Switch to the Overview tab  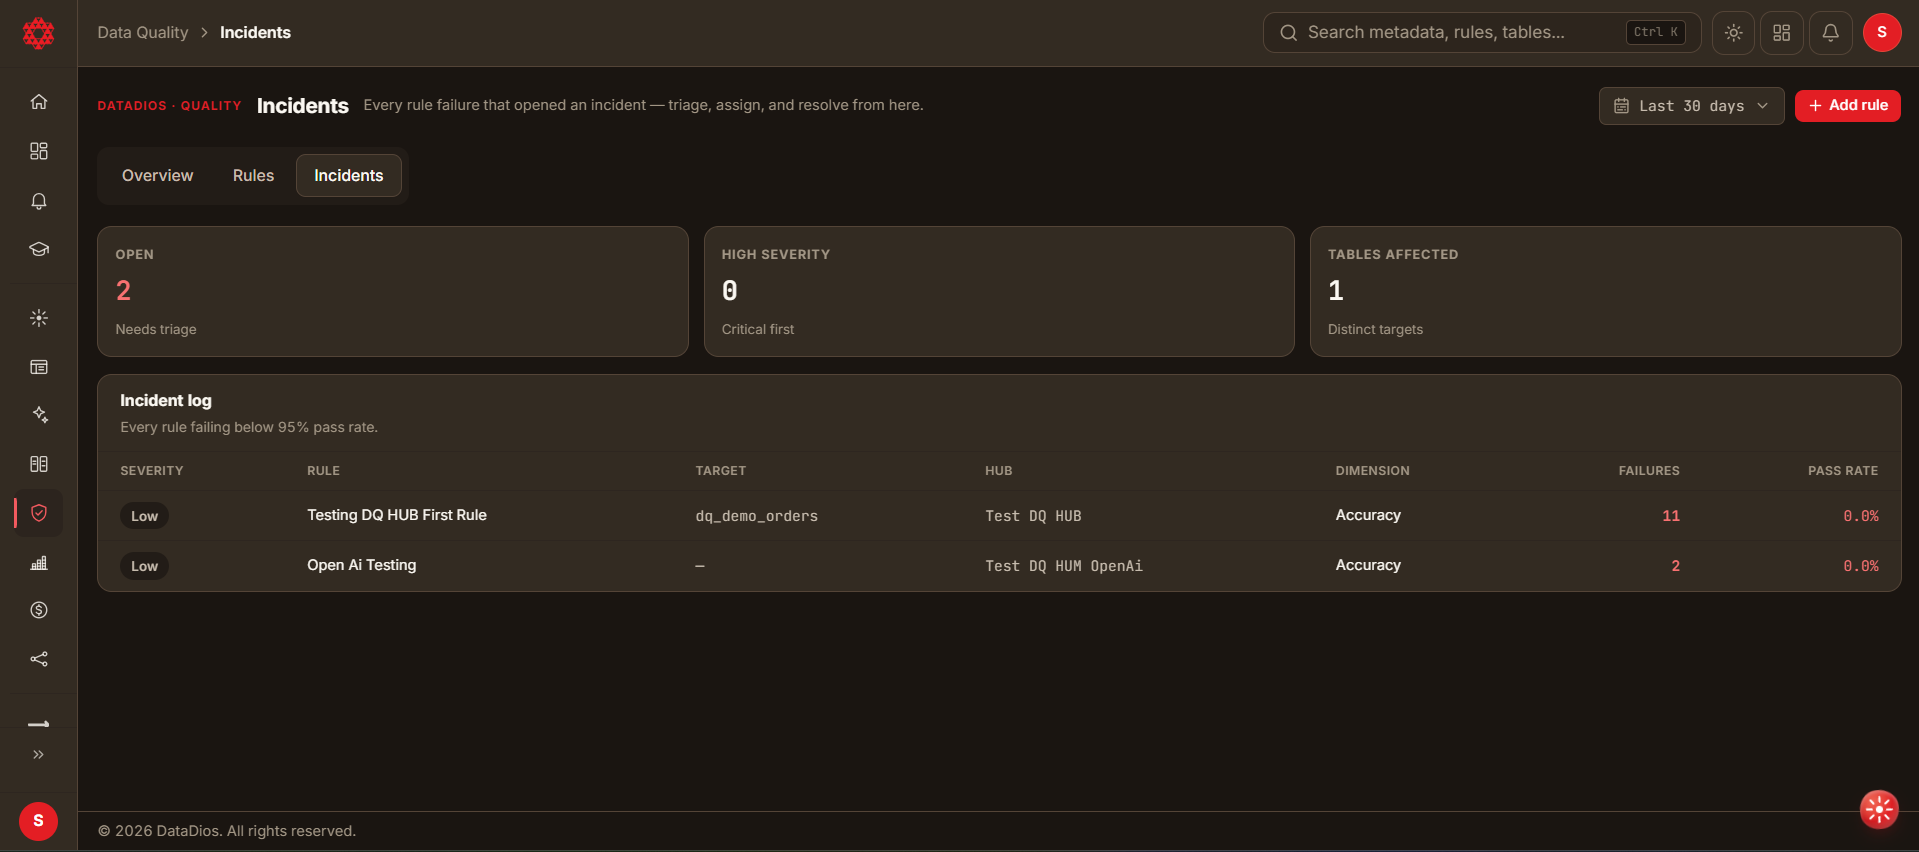pos(158,176)
